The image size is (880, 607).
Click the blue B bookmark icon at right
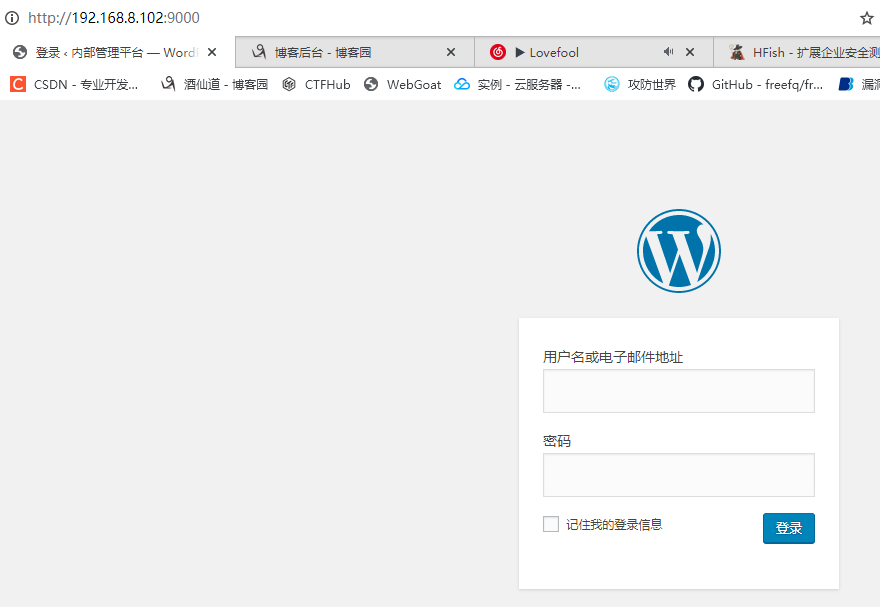[x=846, y=84]
